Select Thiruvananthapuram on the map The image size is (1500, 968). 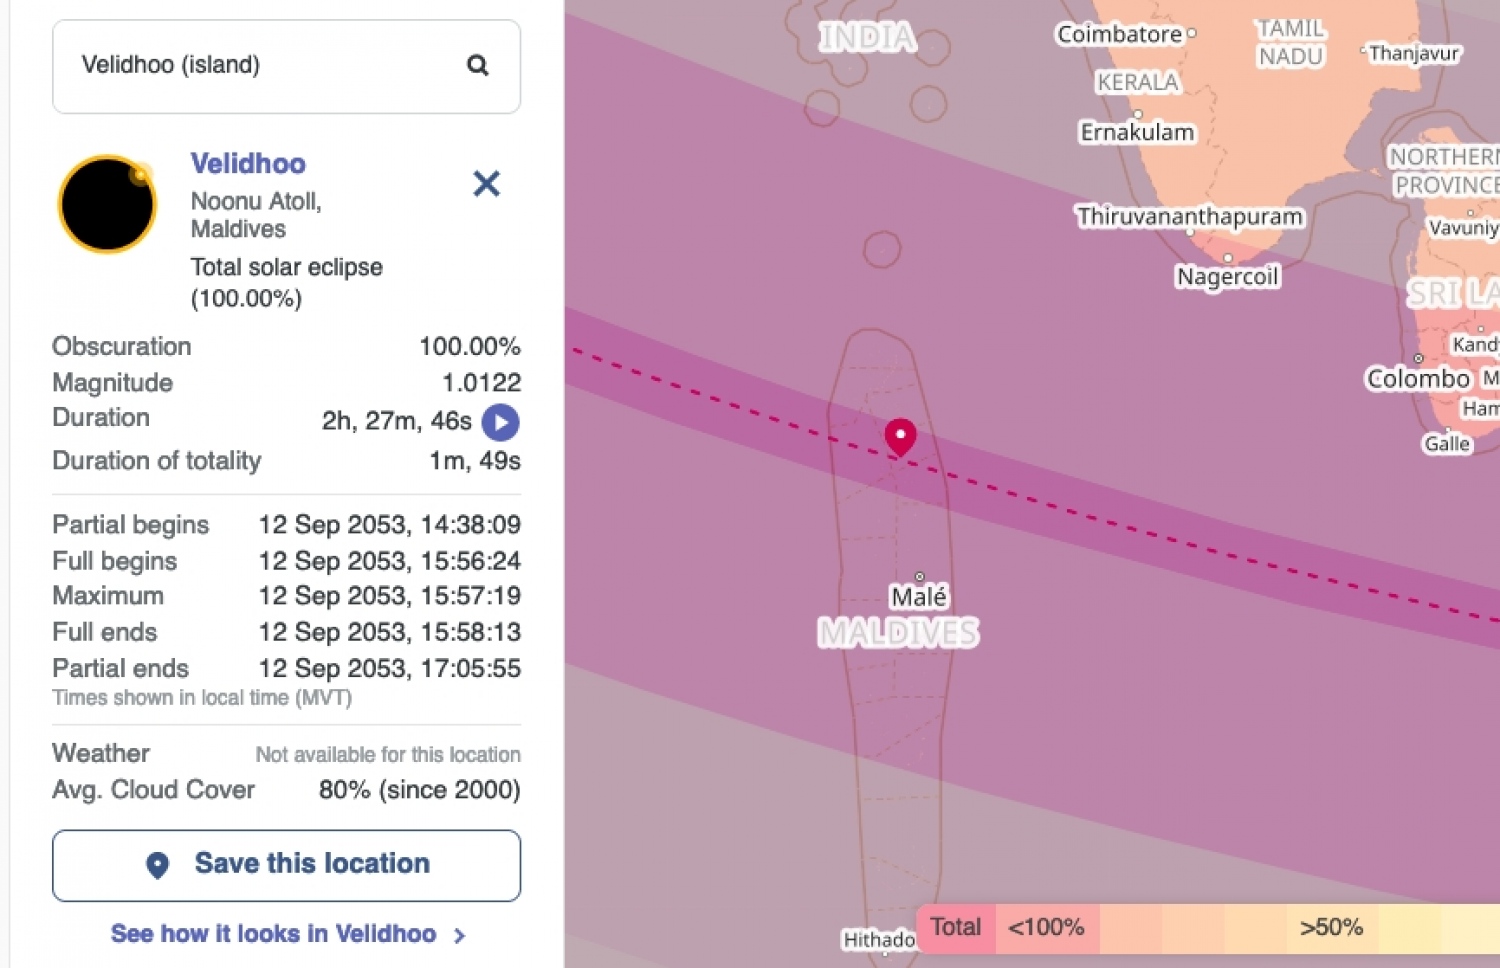[1189, 217]
